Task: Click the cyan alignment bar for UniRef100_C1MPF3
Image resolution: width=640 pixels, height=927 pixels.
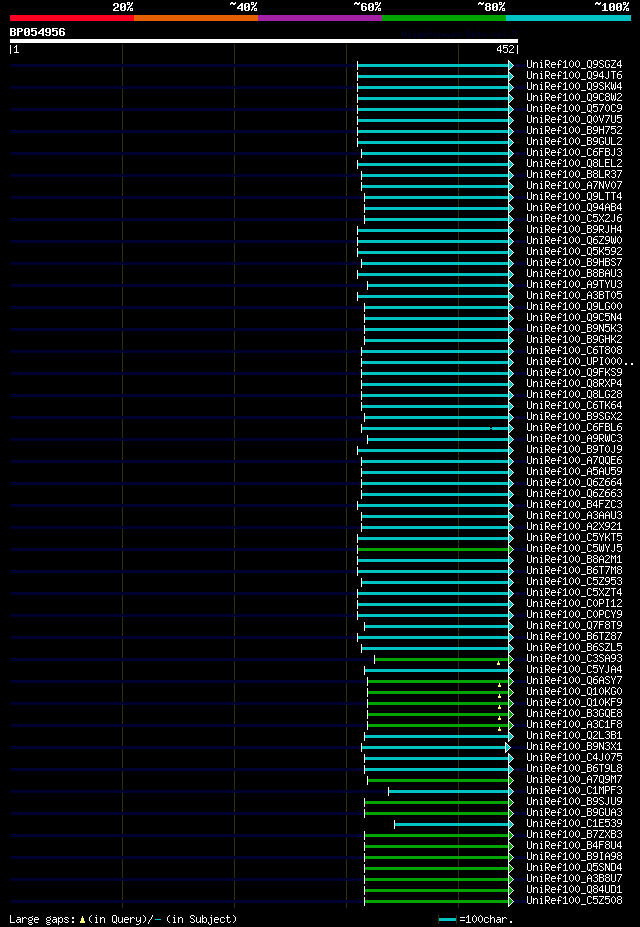Action: (x=449, y=791)
